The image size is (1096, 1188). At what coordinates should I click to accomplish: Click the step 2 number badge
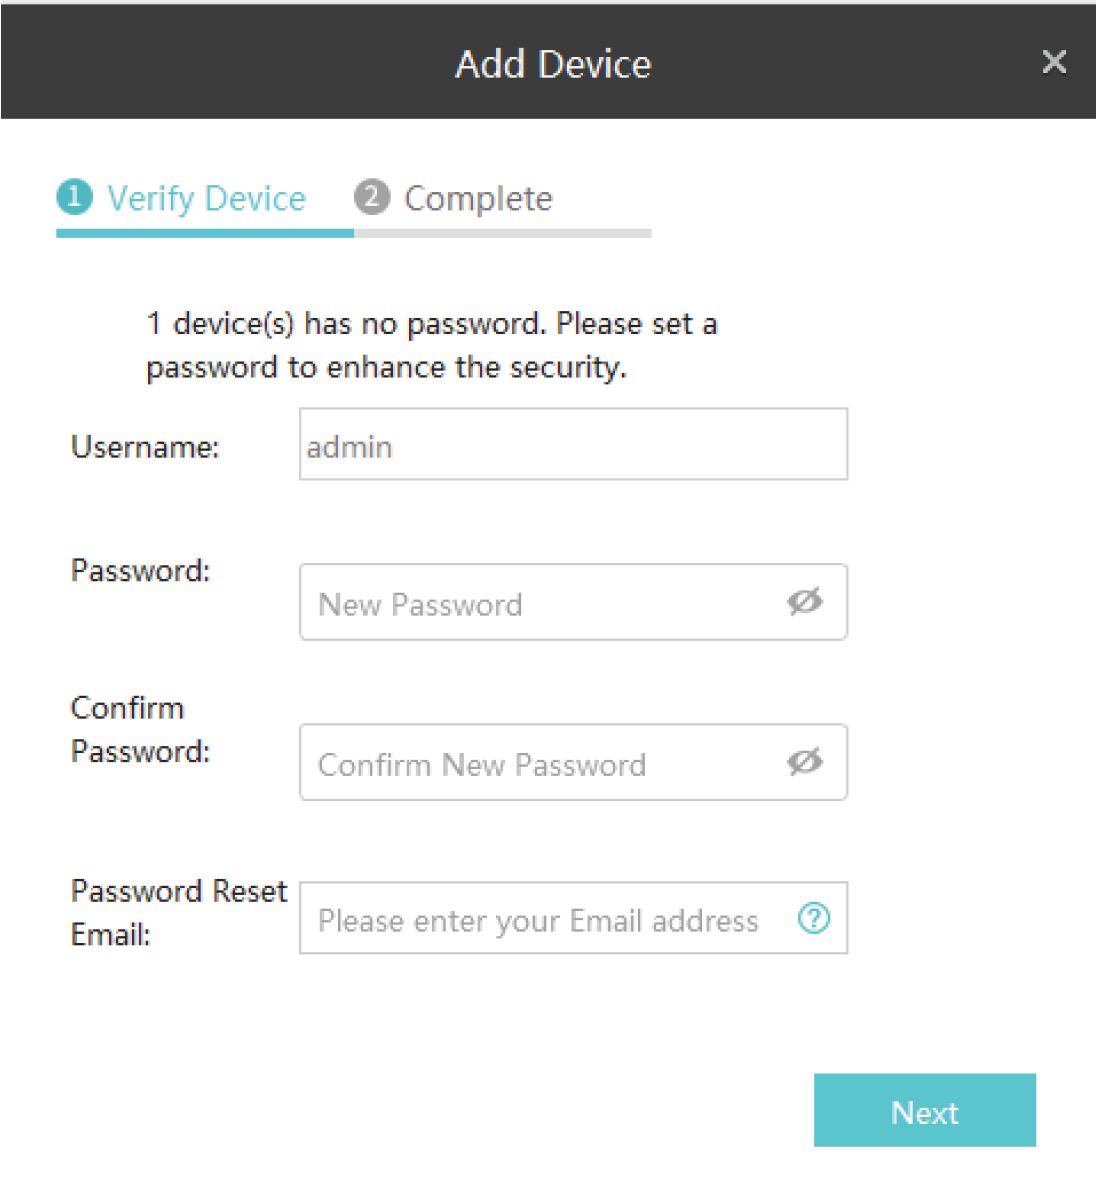click(x=371, y=197)
